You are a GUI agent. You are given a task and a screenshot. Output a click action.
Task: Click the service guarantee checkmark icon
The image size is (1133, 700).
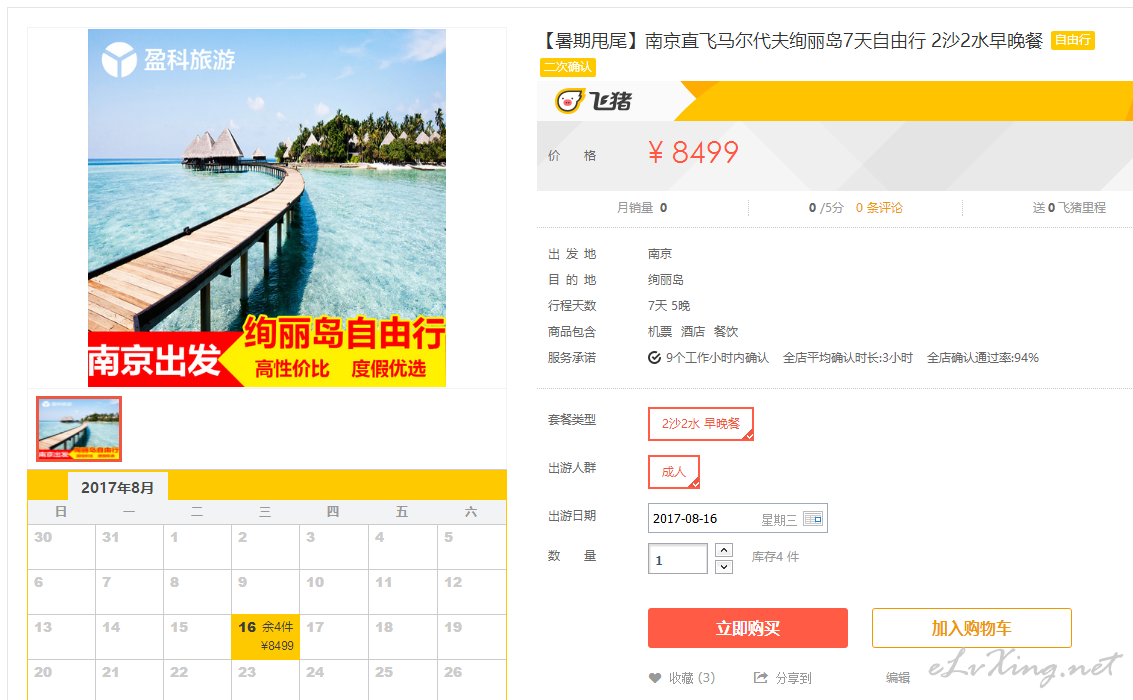pyautogui.click(x=654, y=358)
